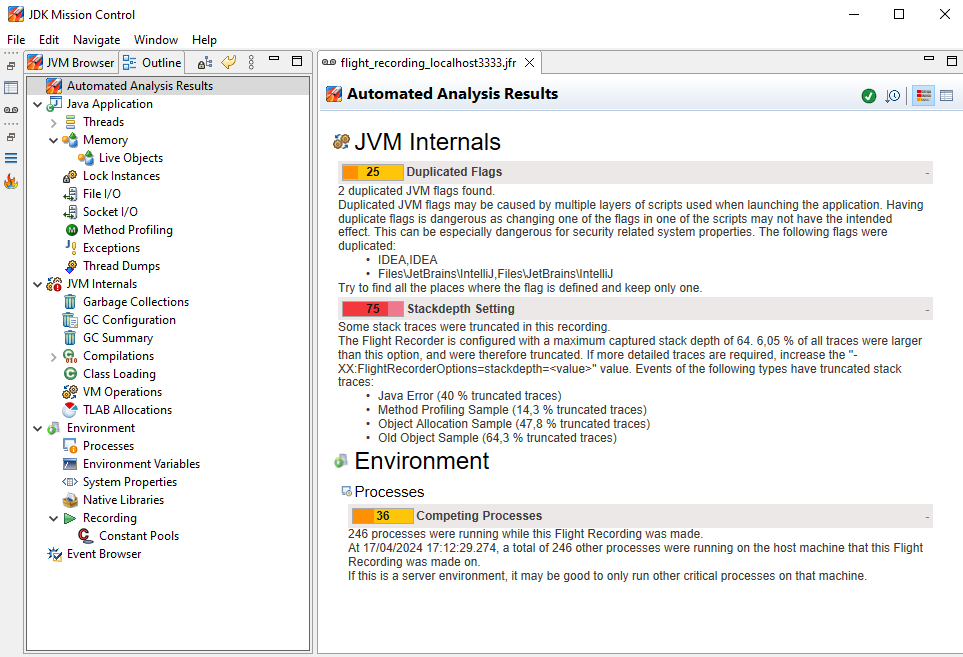Open the Event Browser page
Screen dimensions: 963x657
tap(104, 554)
